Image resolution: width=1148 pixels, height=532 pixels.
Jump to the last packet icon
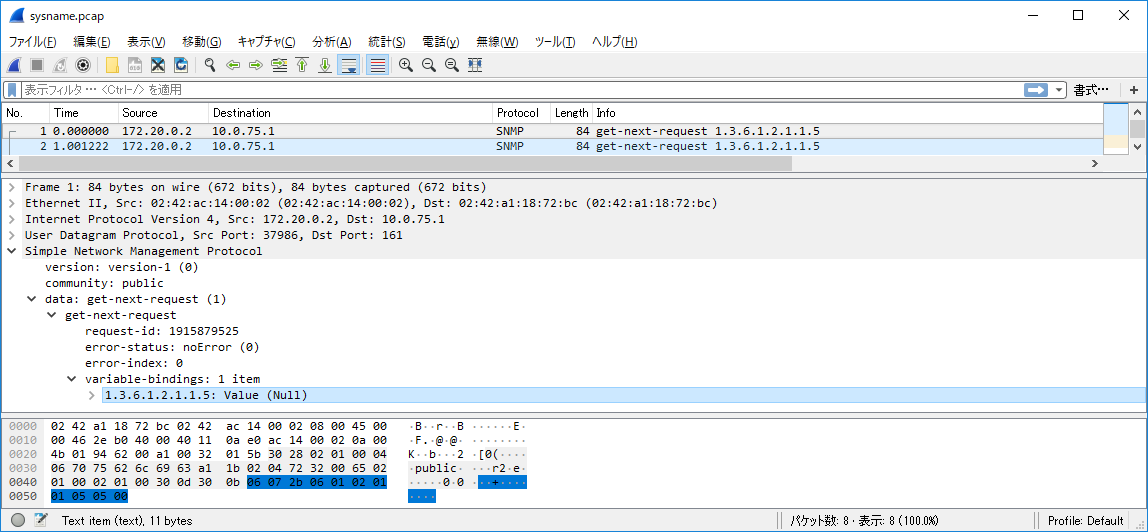coord(325,65)
